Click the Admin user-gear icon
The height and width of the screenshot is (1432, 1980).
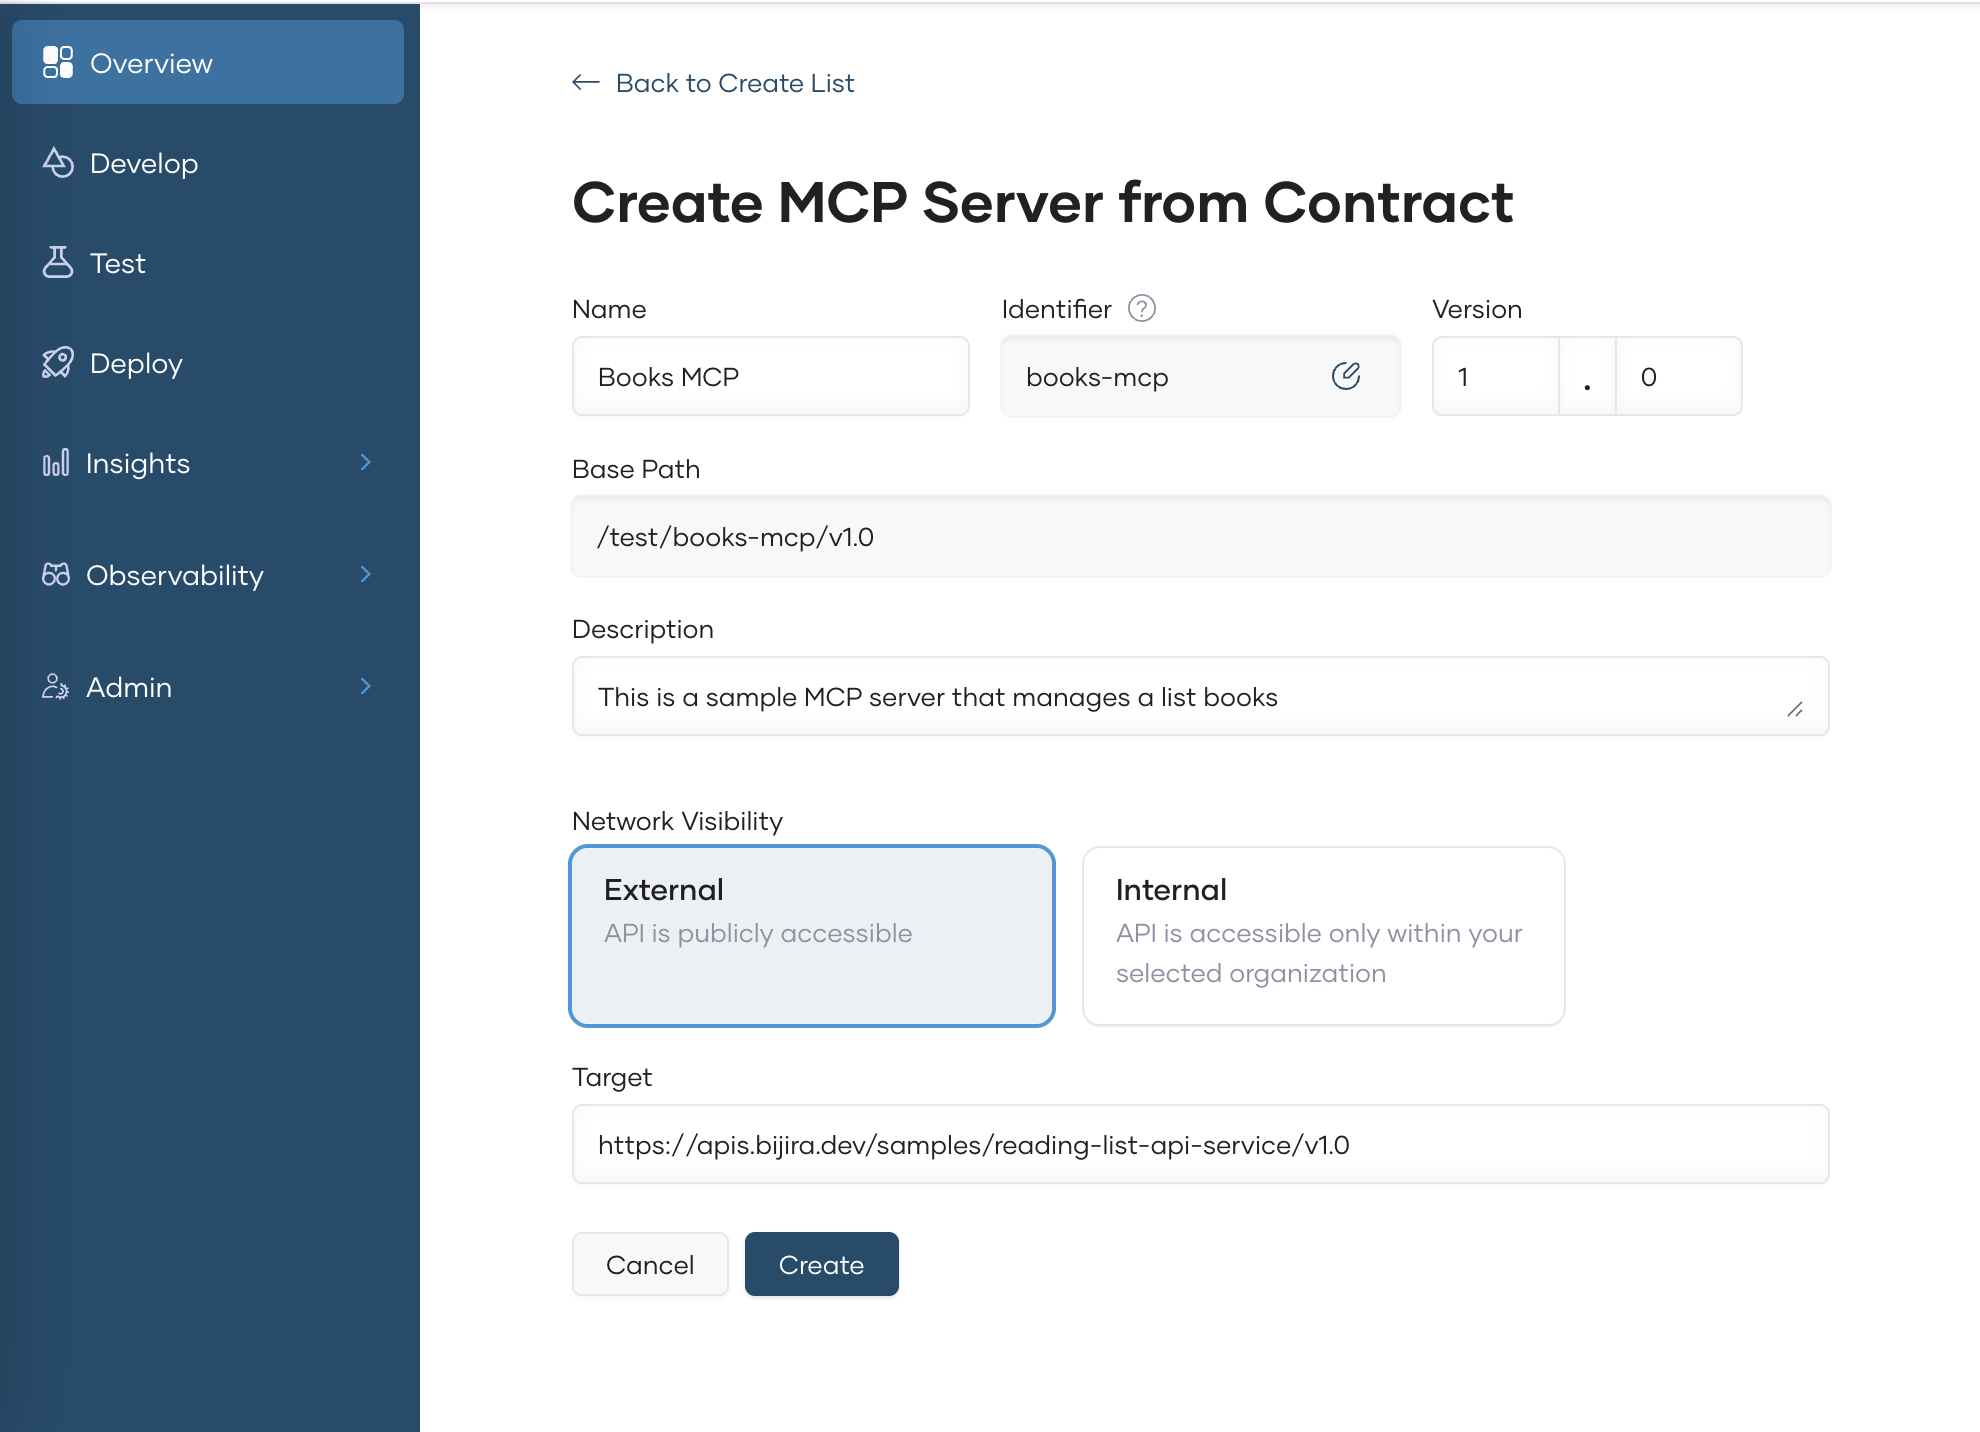(x=56, y=686)
